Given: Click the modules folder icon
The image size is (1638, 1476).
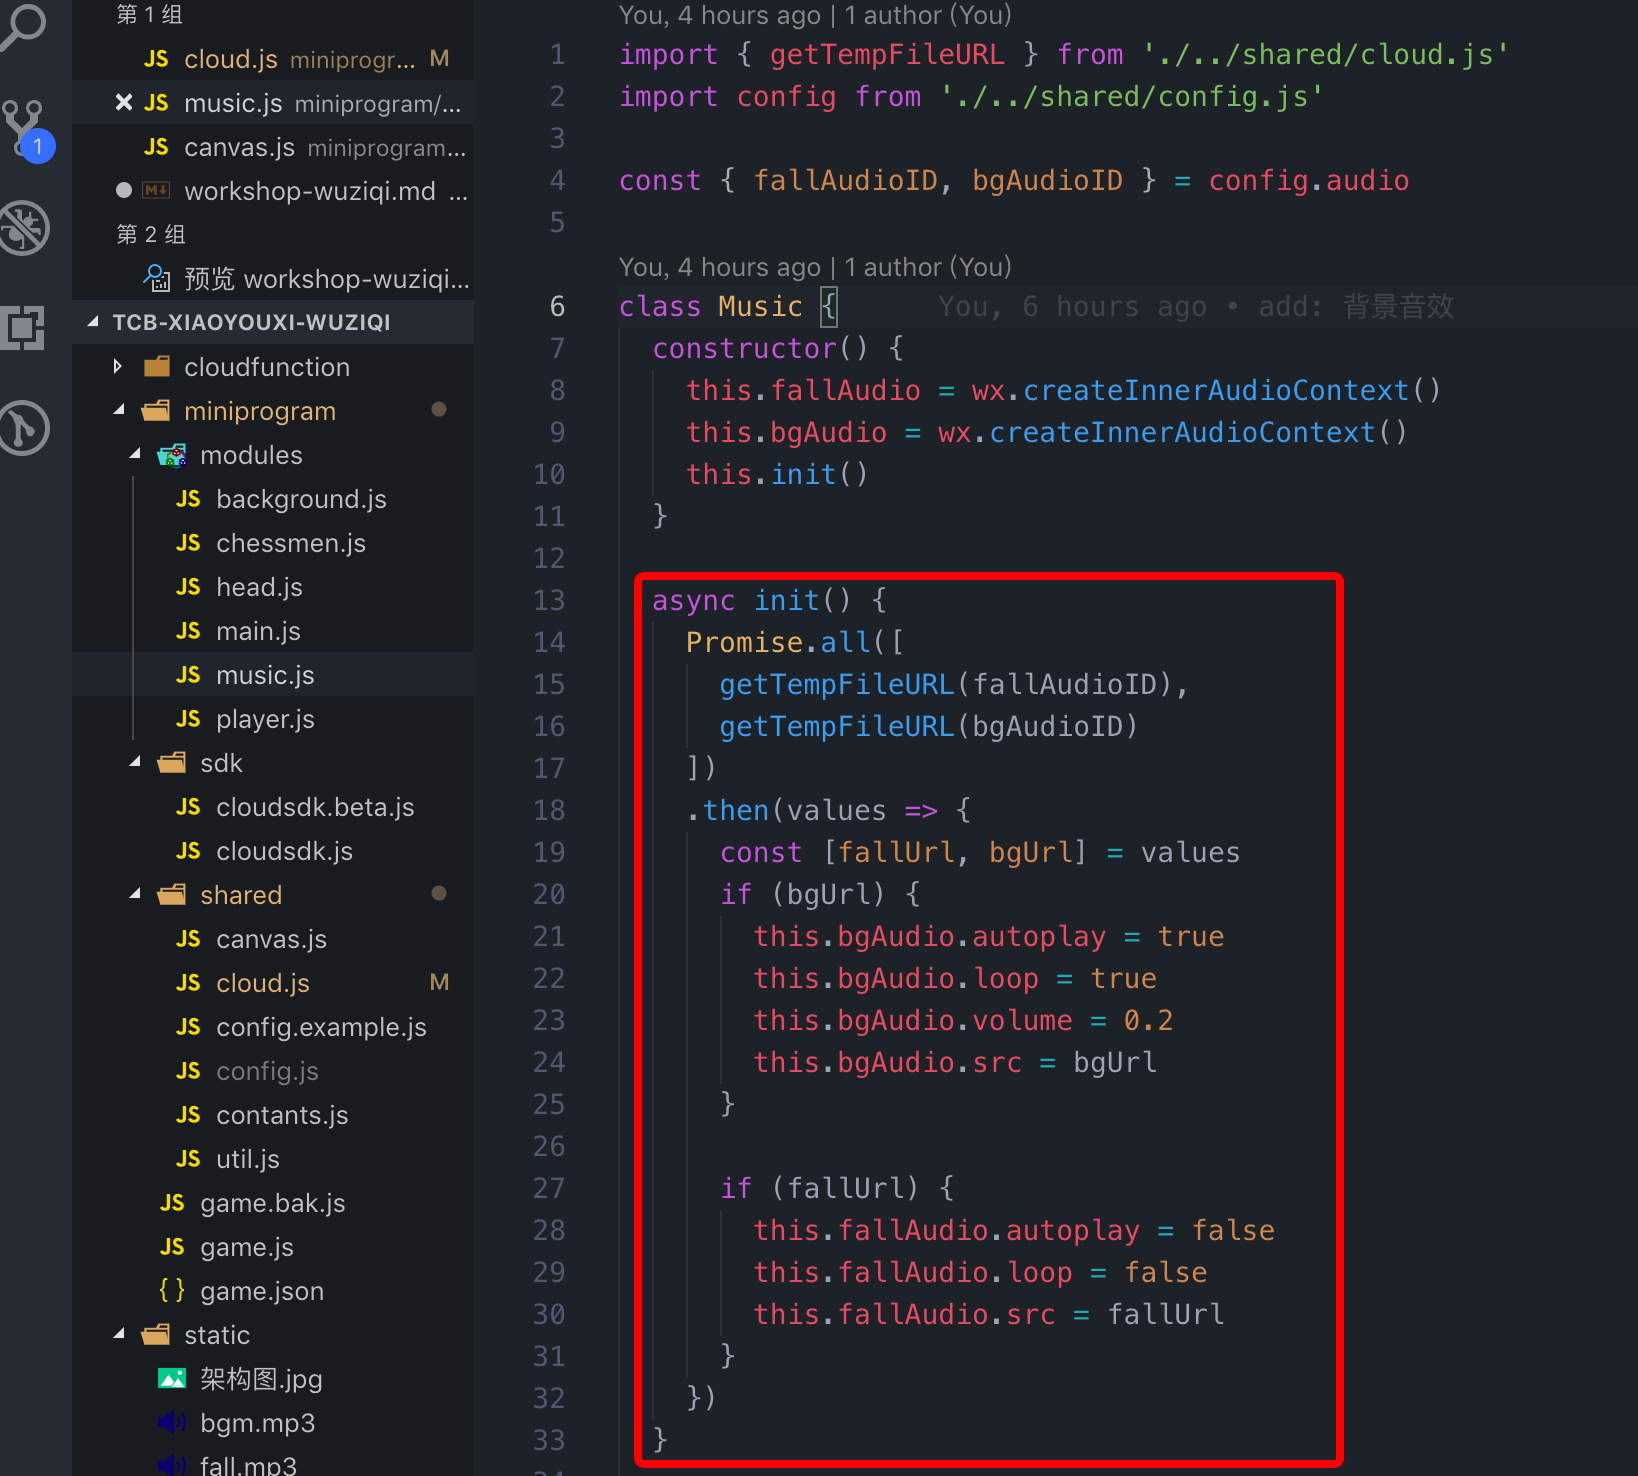Looking at the screenshot, I should coord(172,455).
